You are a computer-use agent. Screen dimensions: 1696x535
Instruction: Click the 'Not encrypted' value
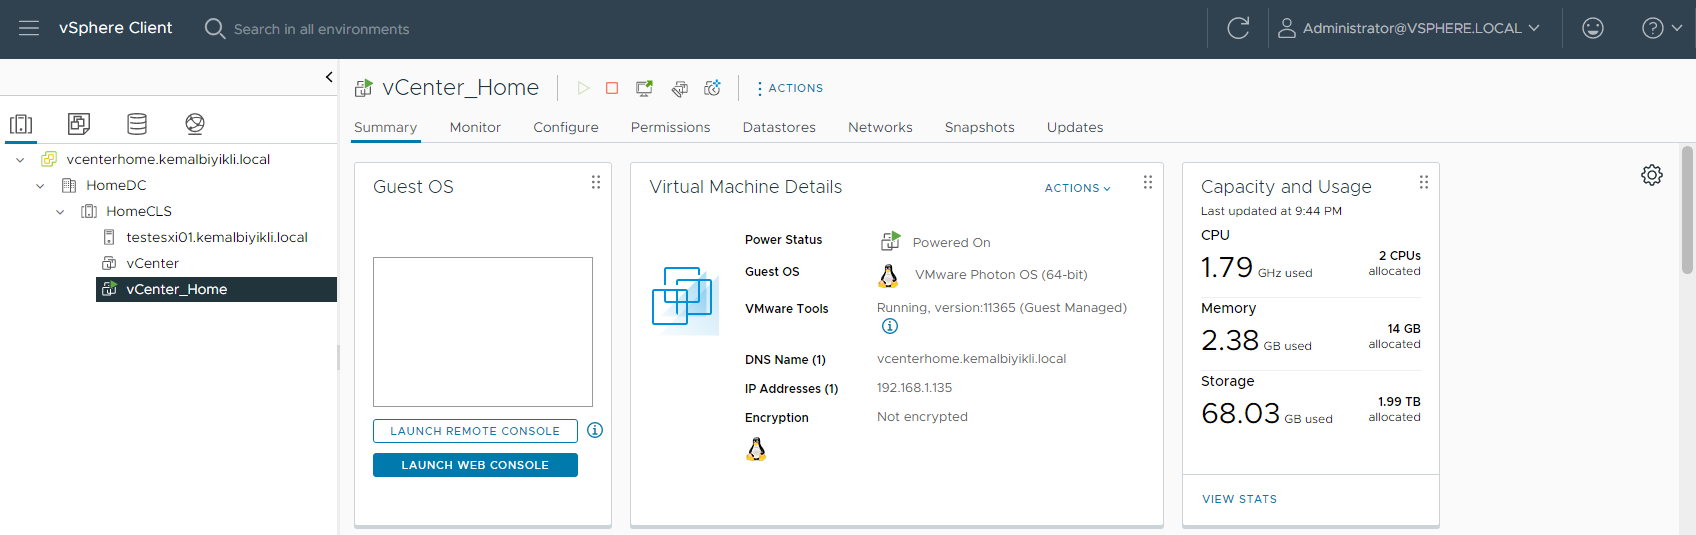pos(922,417)
